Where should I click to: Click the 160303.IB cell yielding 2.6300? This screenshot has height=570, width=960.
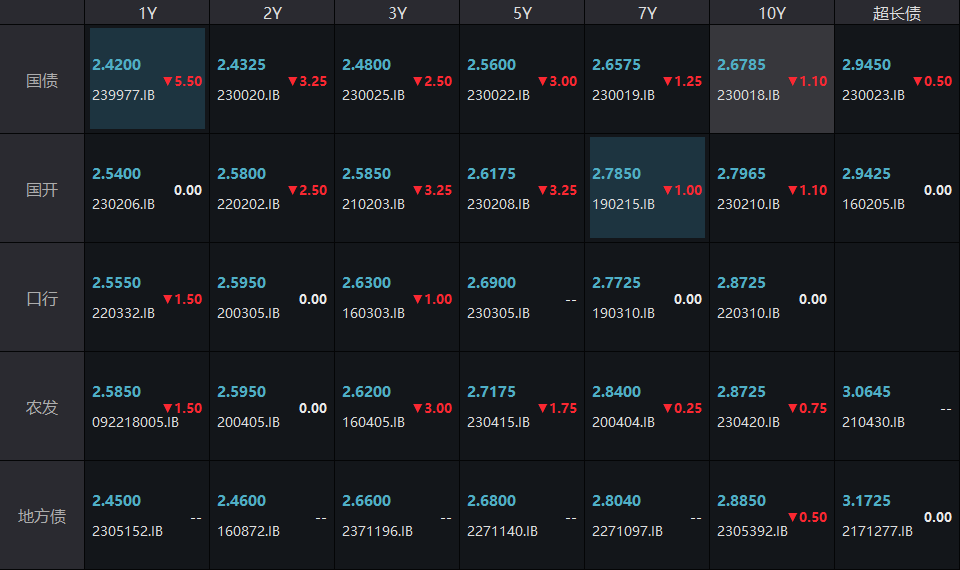[x=397, y=298]
